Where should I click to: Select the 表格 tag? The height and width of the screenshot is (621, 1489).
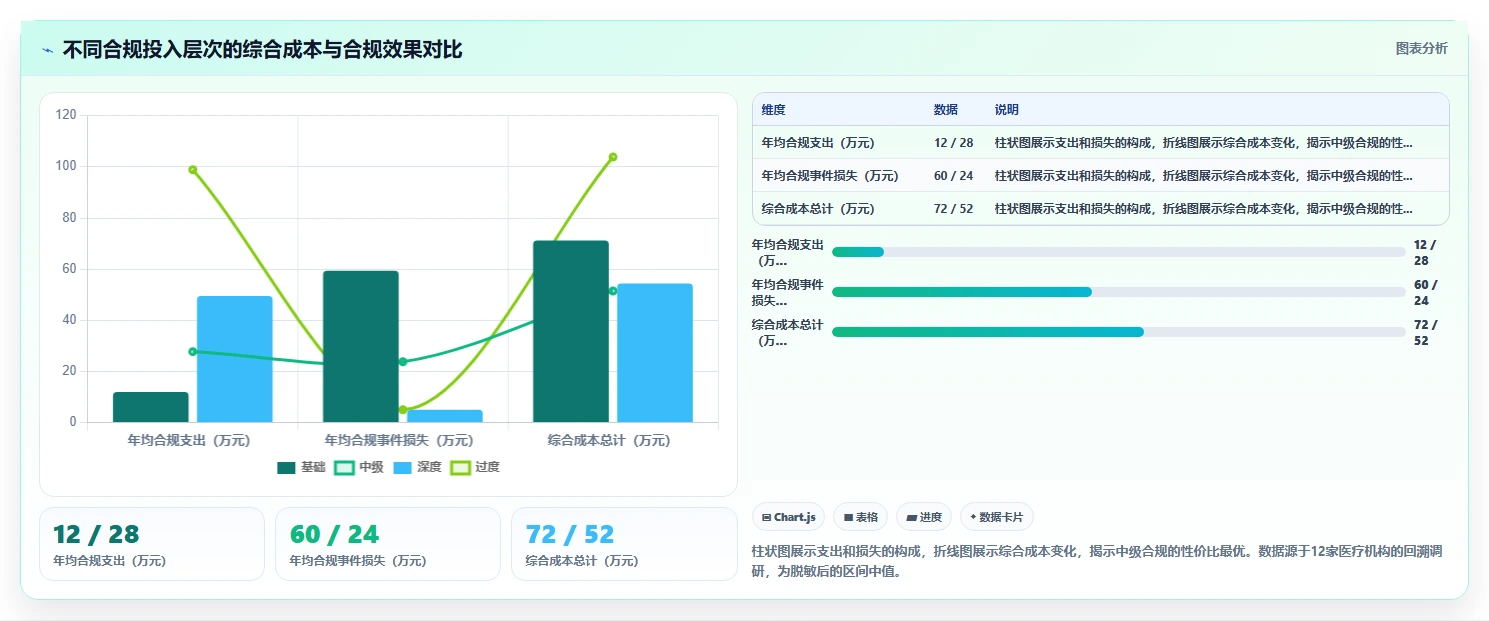[x=860, y=517]
